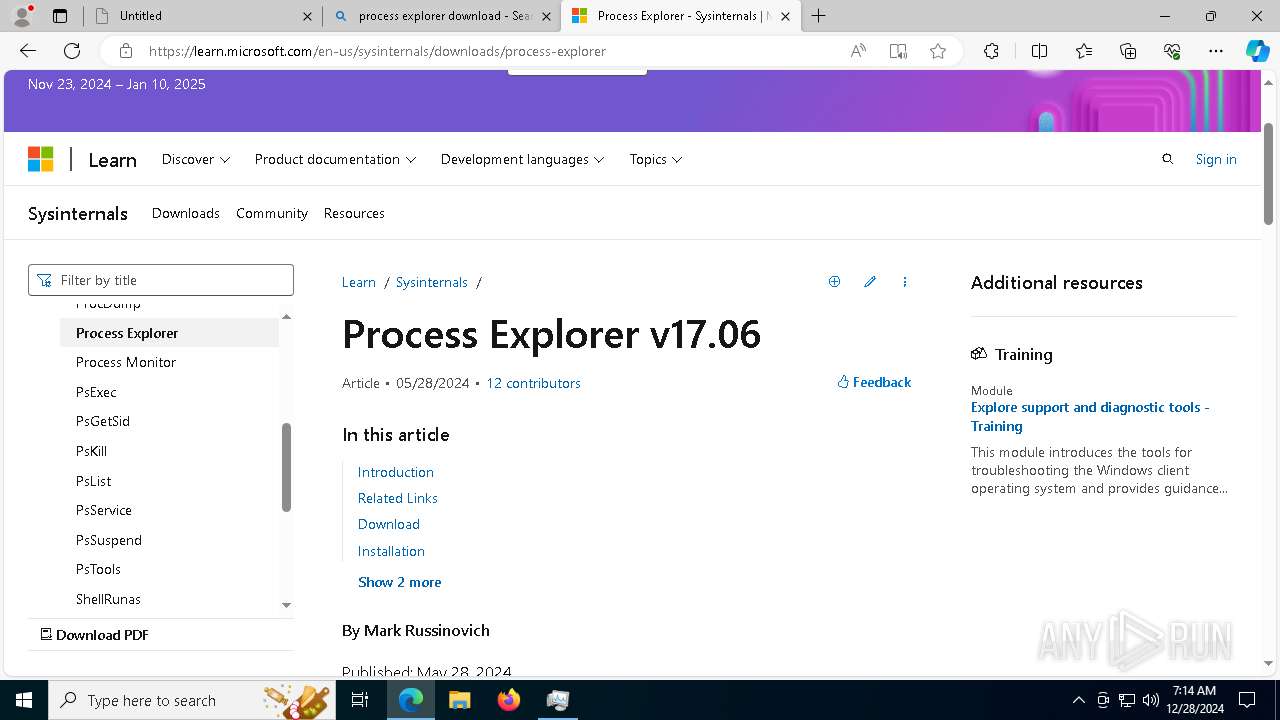This screenshot has height=720, width=1280.
Task: Go back with the browser back arrow
Action: 28,51
